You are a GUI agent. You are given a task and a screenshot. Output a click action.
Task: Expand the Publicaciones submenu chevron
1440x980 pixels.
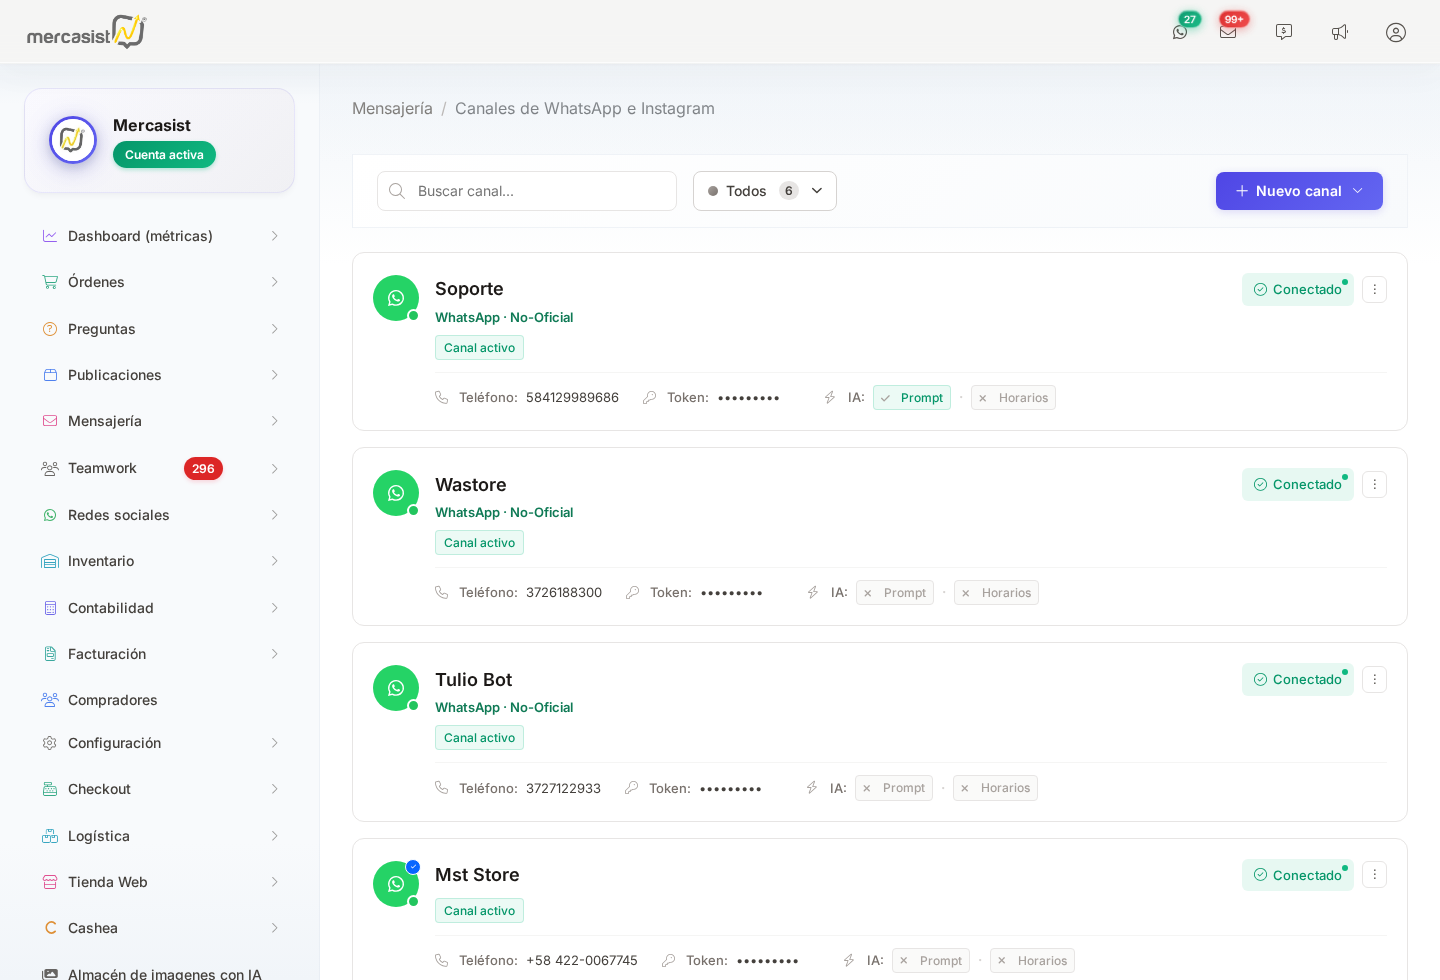tap(274, 375)
